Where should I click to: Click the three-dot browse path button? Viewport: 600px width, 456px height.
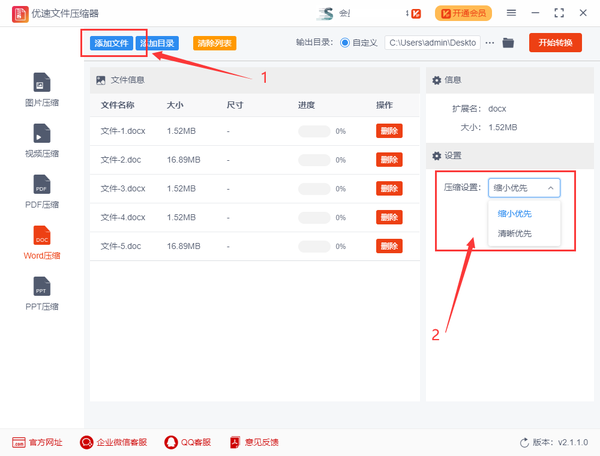point(489,43)
